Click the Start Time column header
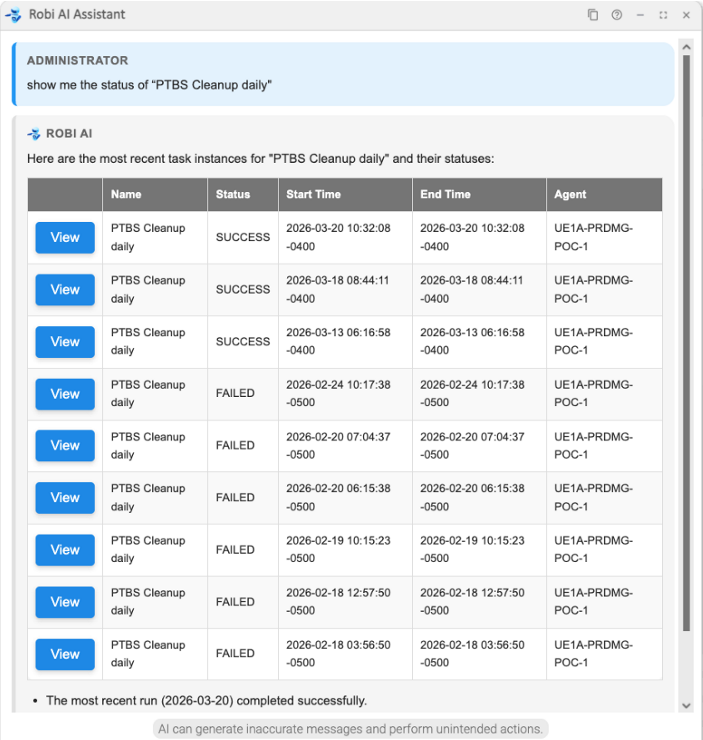703x740 pixels. coord(313,194)
